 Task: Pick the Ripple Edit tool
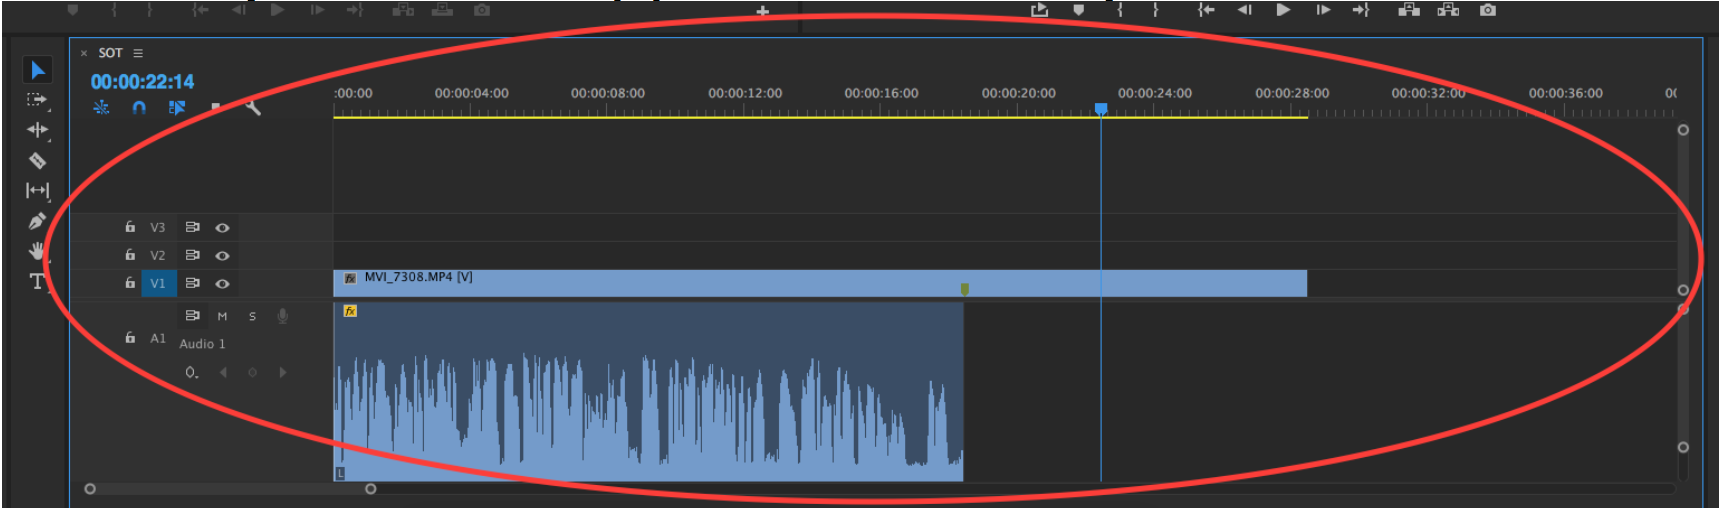37,130
